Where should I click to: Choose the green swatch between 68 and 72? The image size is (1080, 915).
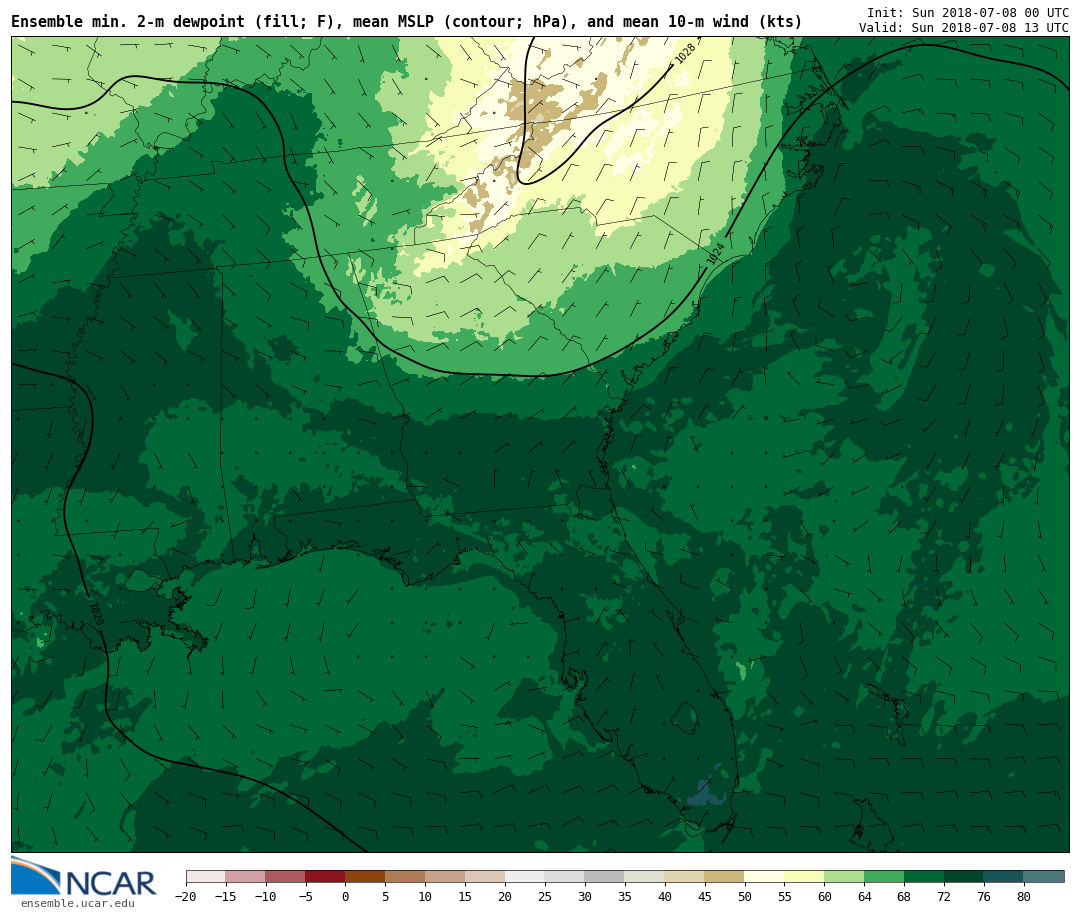coord(924,876)
